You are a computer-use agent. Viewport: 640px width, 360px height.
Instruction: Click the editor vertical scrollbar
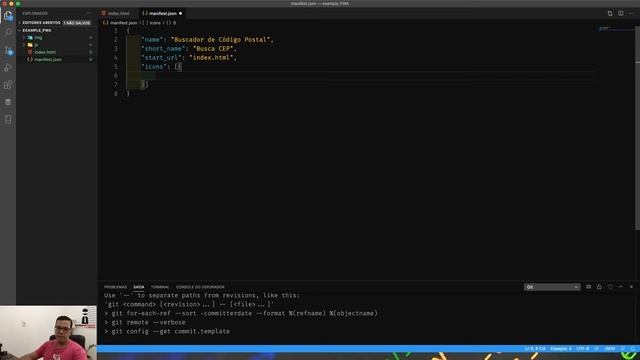point(638,127)
